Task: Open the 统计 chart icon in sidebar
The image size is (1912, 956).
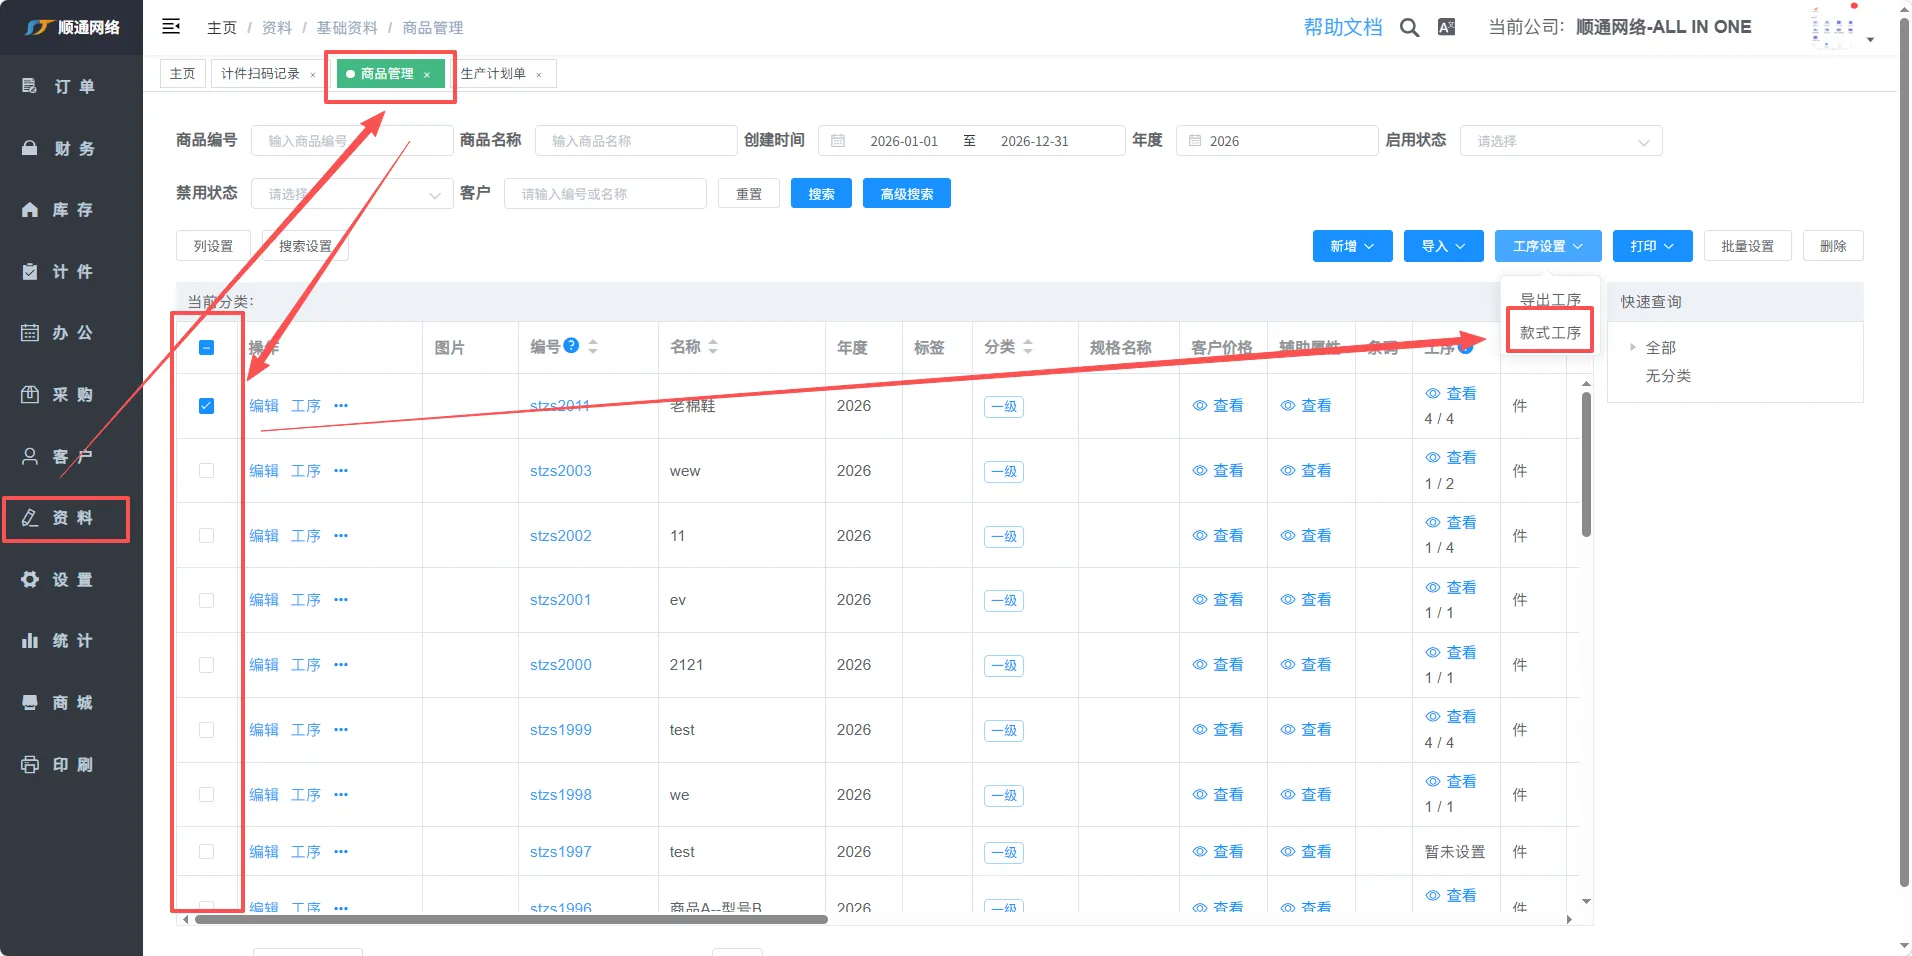Action: pyautogui.click(x=30, y=641)
